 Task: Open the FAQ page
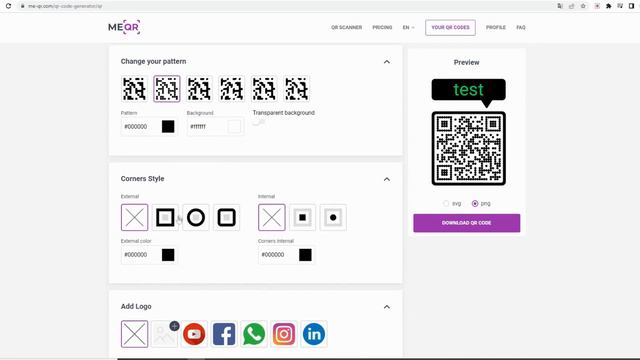pyautogui.click(x=521, y=27)
